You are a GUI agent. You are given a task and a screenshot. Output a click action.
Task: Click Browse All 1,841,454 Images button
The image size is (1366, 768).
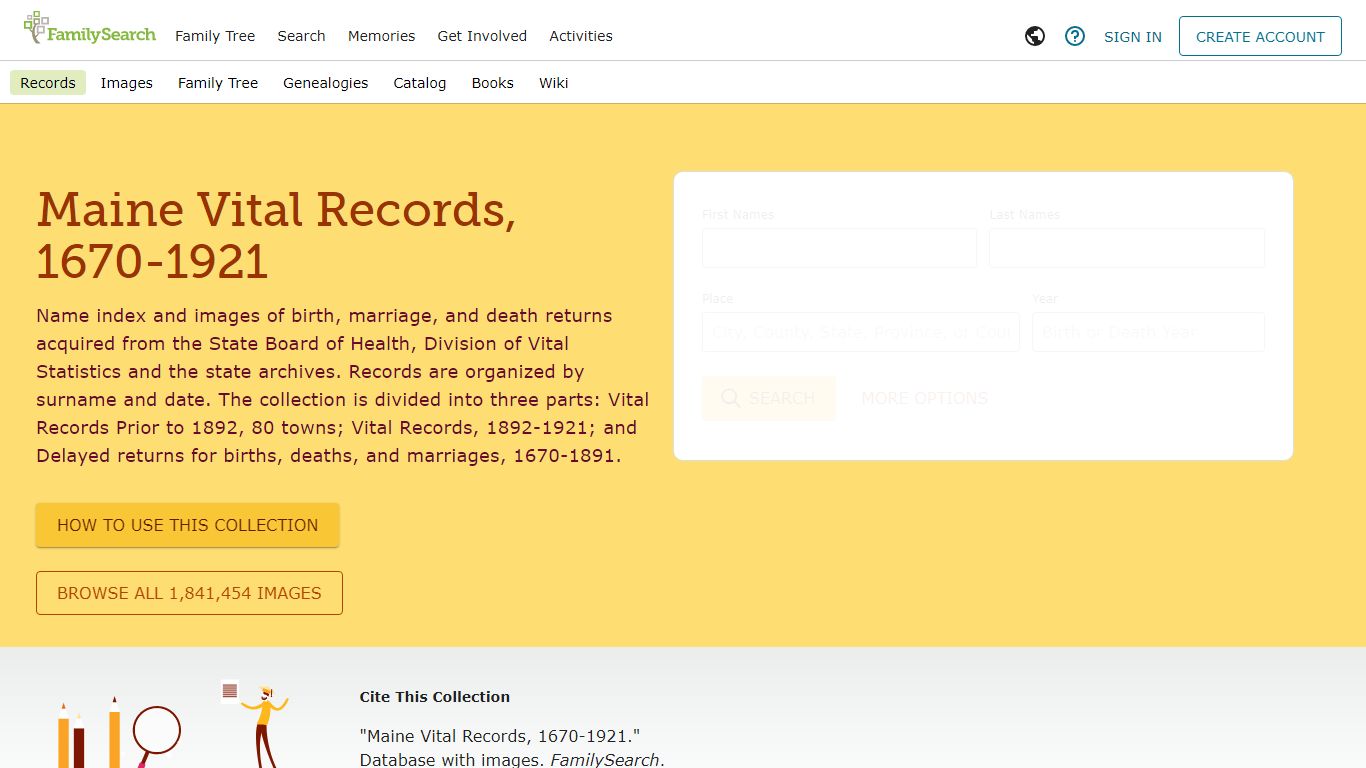pyautogui.click(x=189, y=593)
